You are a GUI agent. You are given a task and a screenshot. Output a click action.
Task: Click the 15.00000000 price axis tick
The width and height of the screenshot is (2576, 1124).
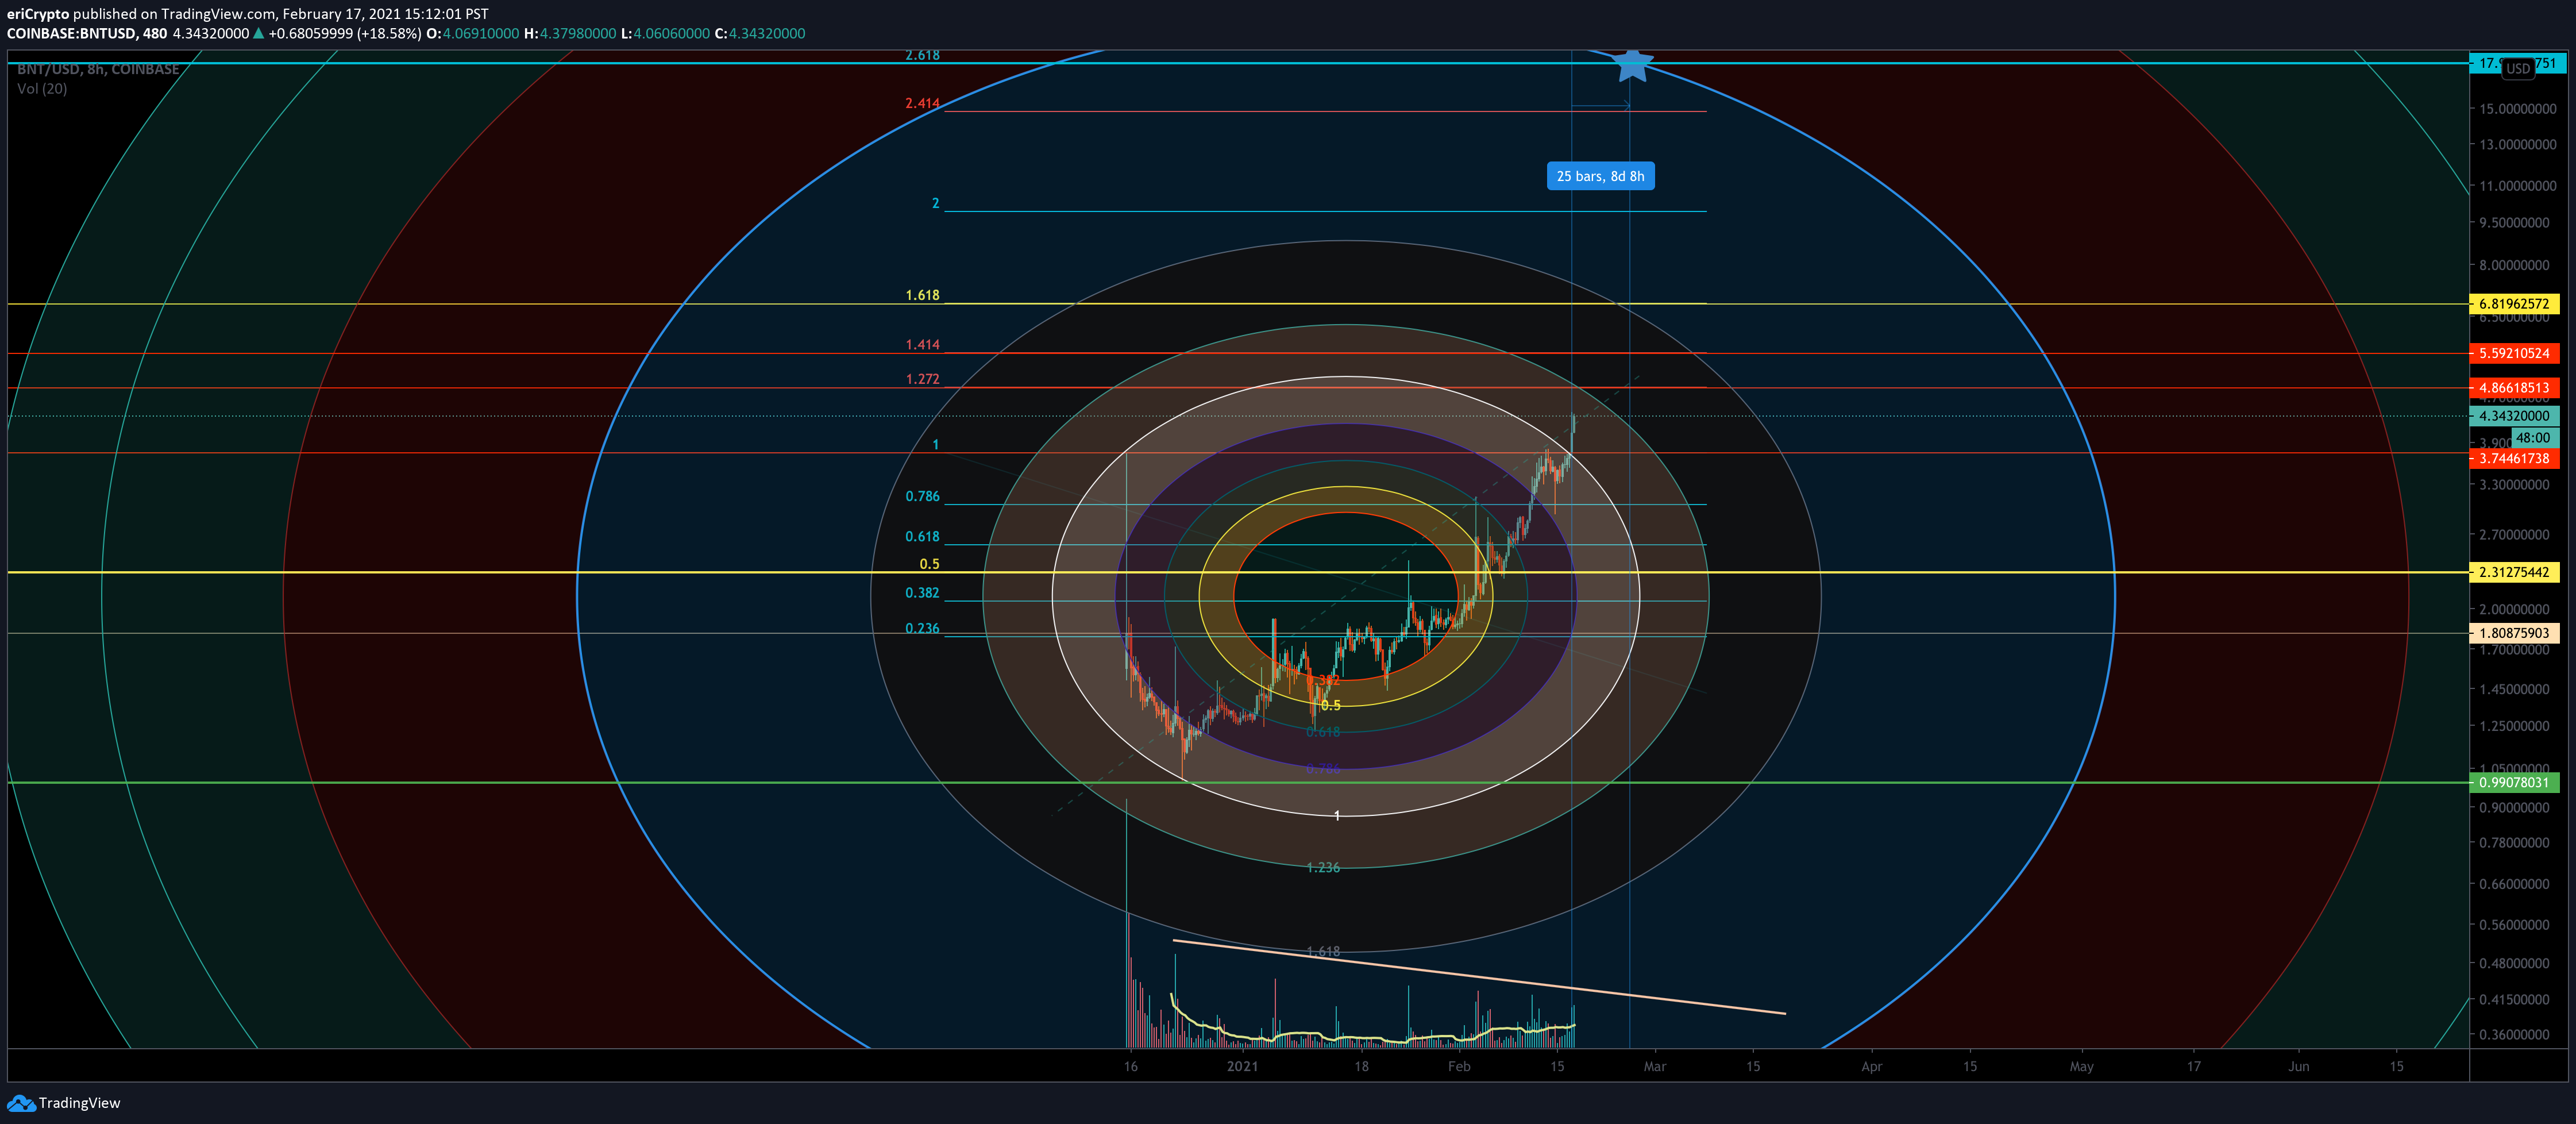pyautogui.click(x=2517, y=109)
